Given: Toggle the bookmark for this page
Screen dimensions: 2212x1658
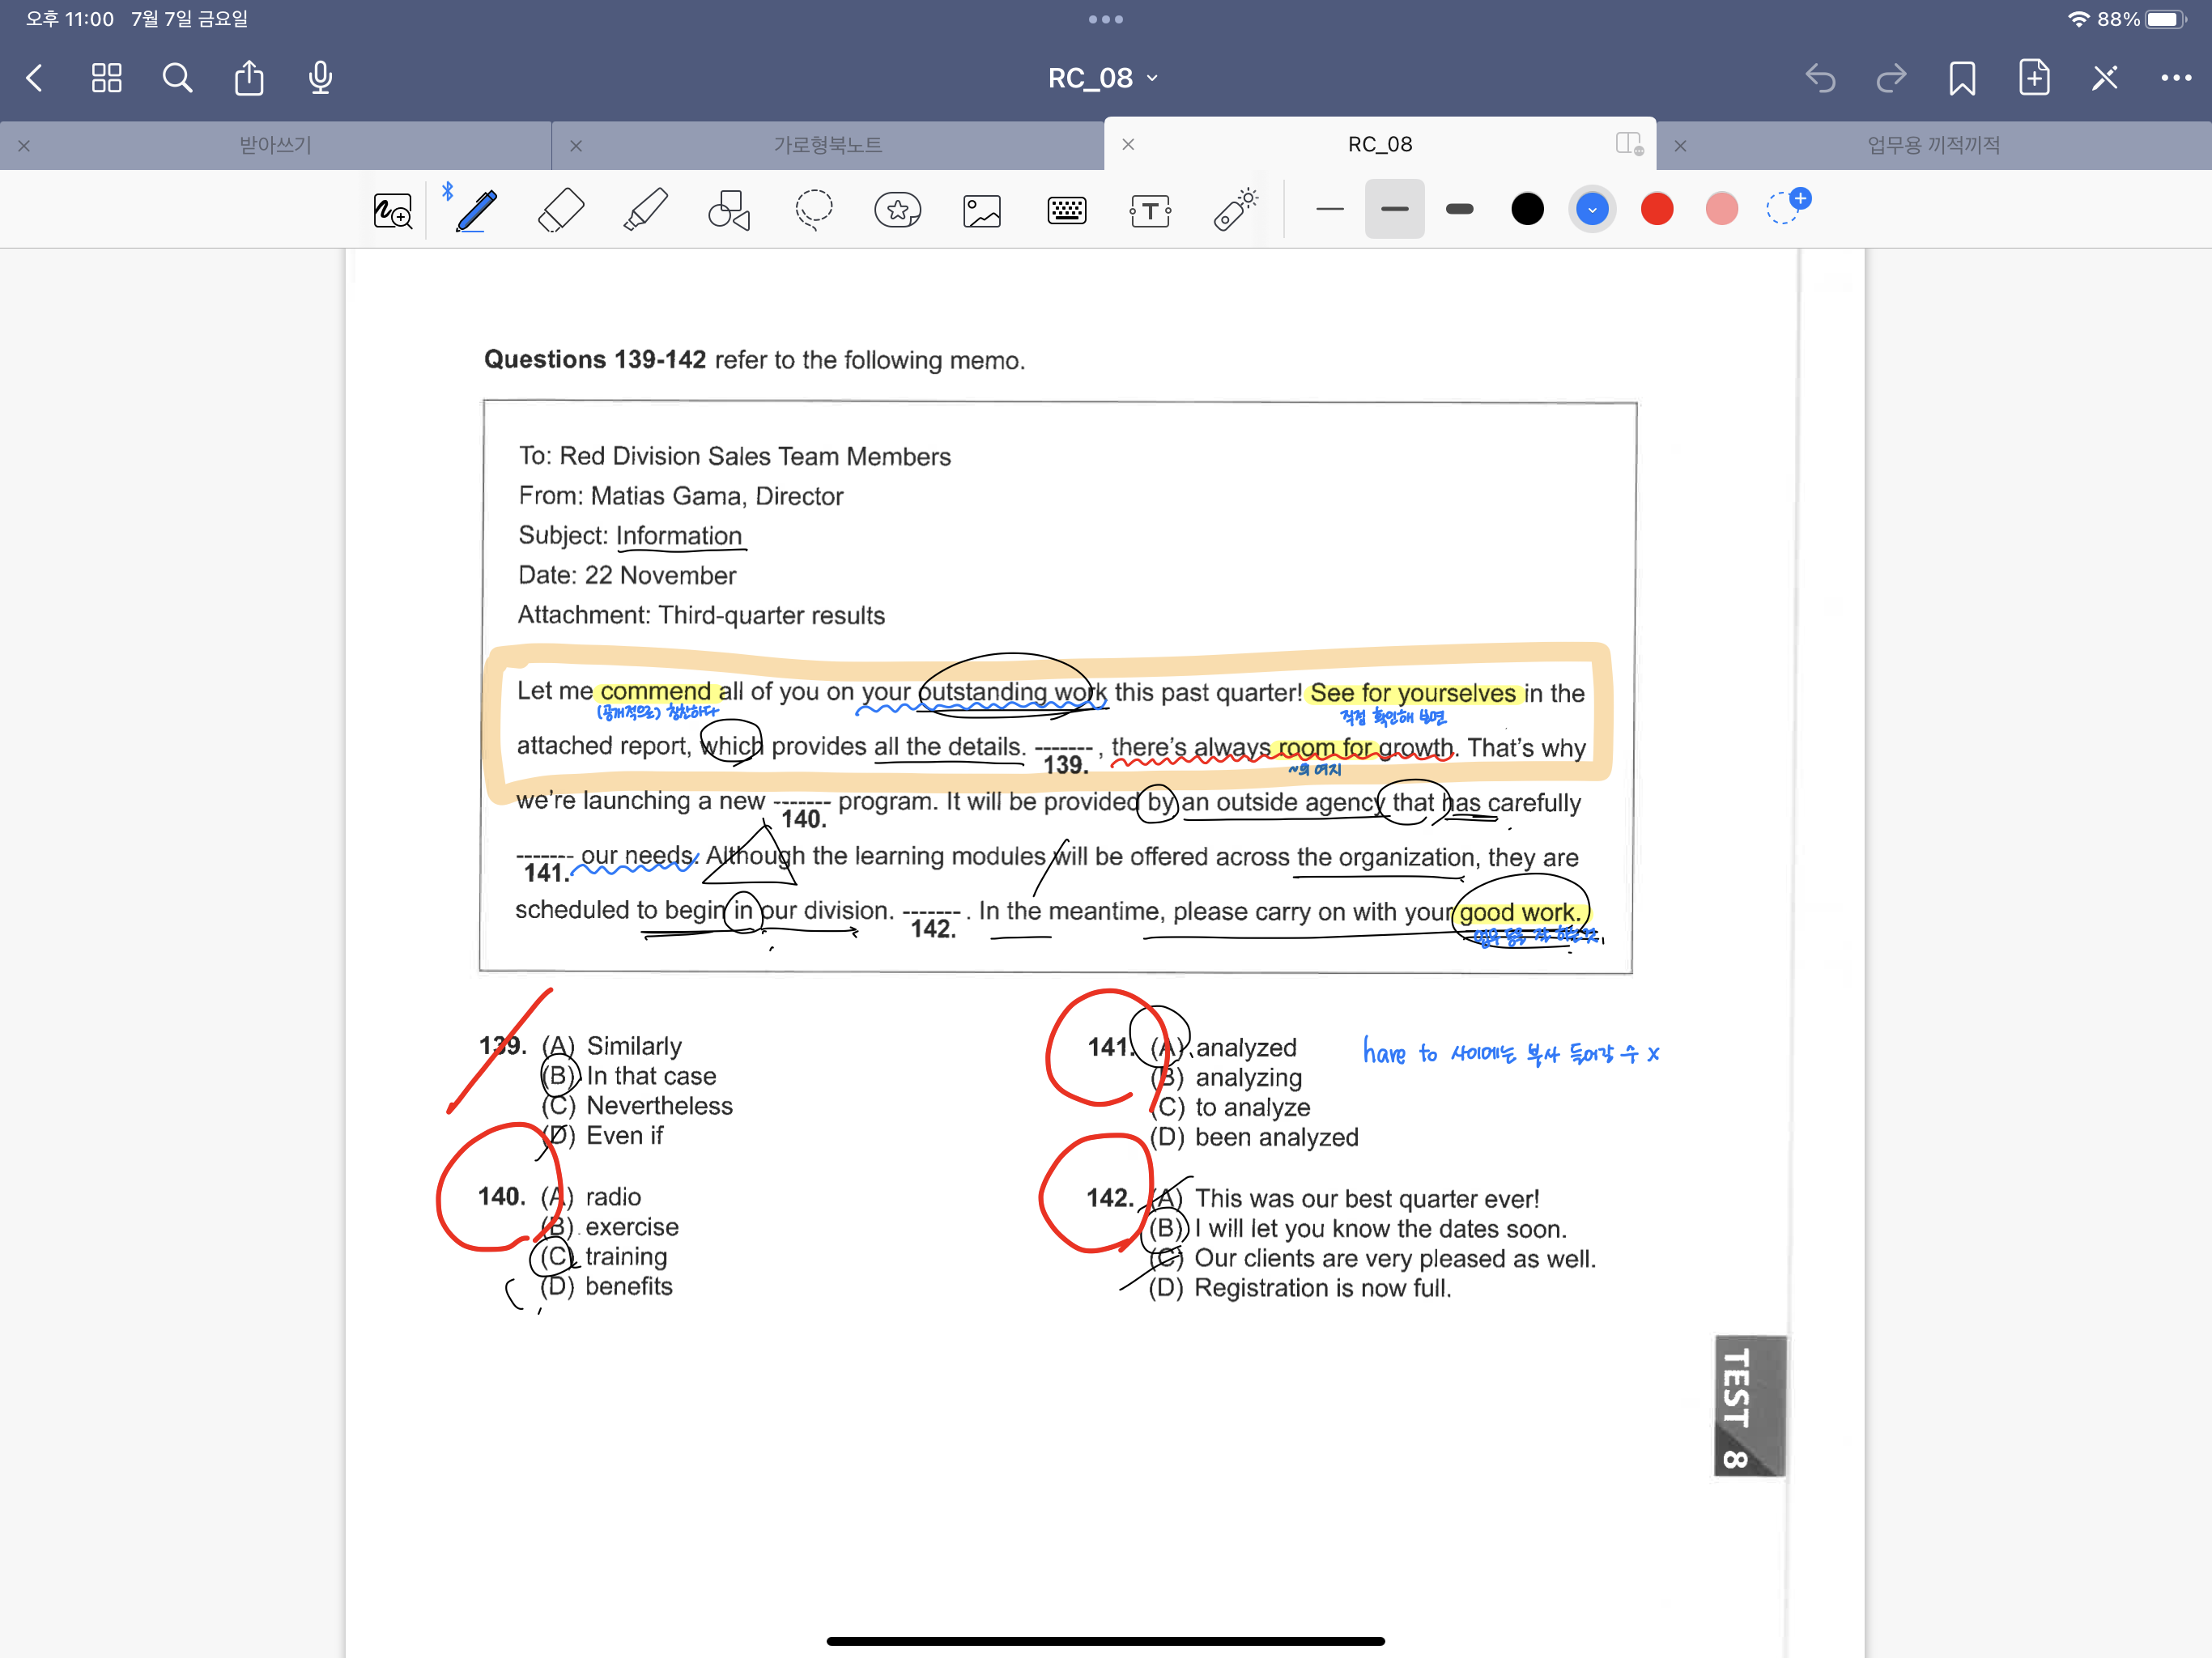Looking at the screenshot, I should click(1961, 78).
